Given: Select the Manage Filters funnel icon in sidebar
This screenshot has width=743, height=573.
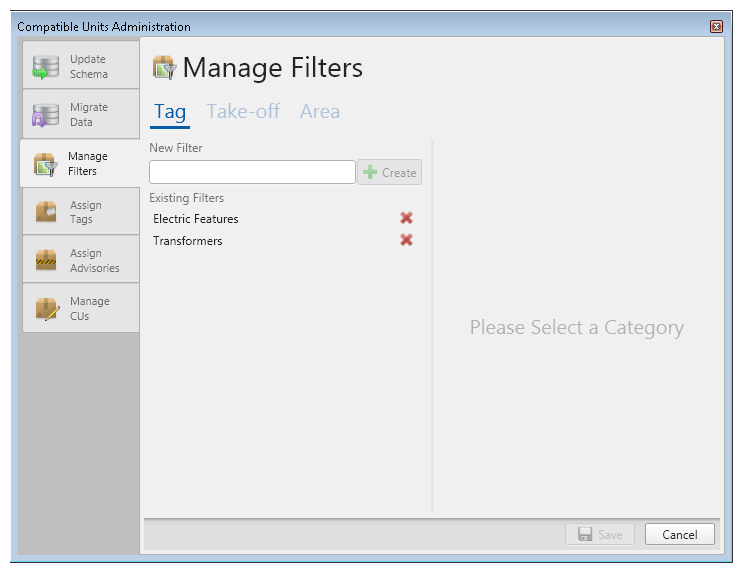Looking at the screenshot, I should [x=45, y=164].
